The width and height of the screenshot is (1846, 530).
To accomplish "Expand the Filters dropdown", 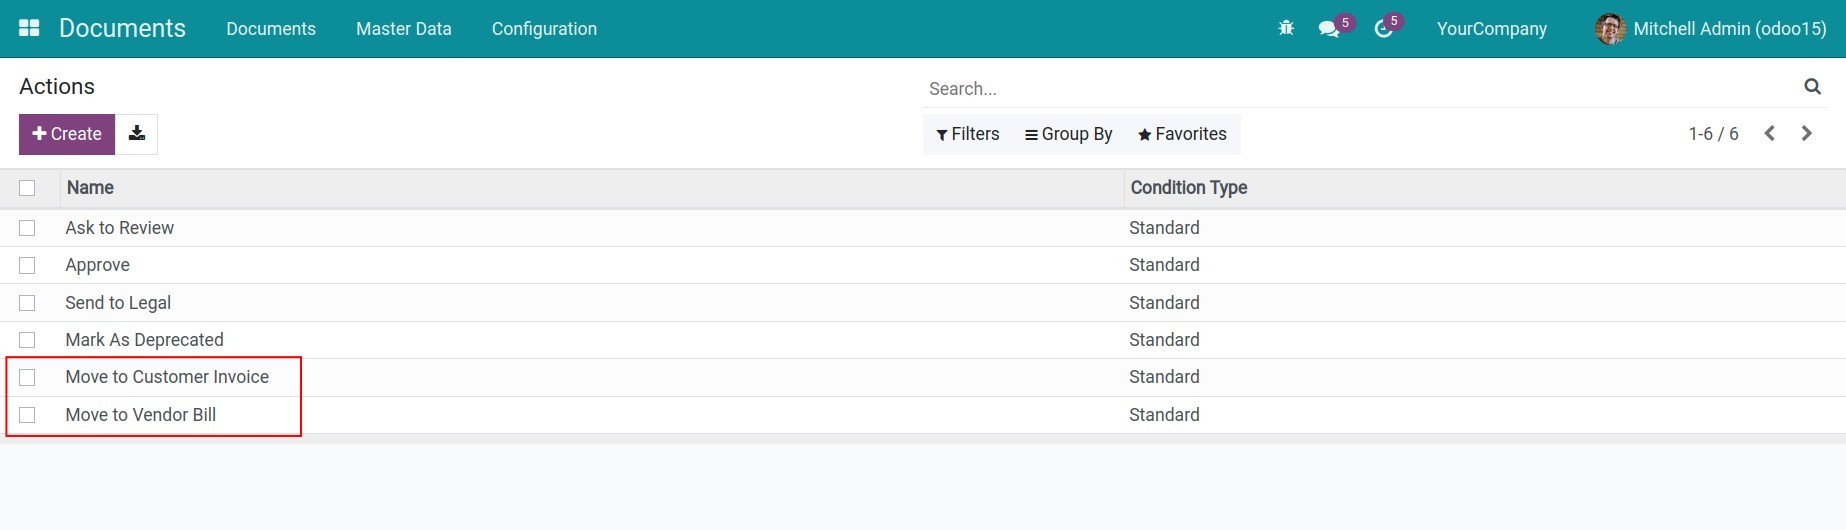I will pos(967,134).
